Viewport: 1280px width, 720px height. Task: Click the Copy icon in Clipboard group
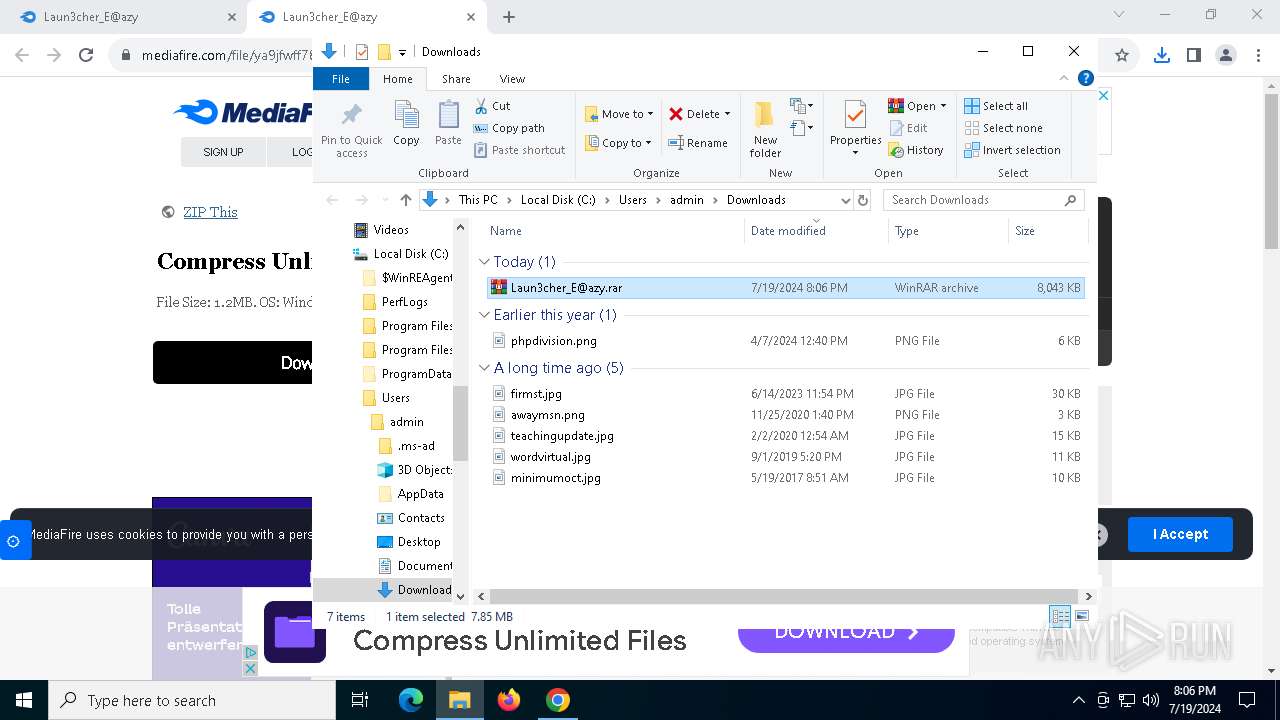406,124
